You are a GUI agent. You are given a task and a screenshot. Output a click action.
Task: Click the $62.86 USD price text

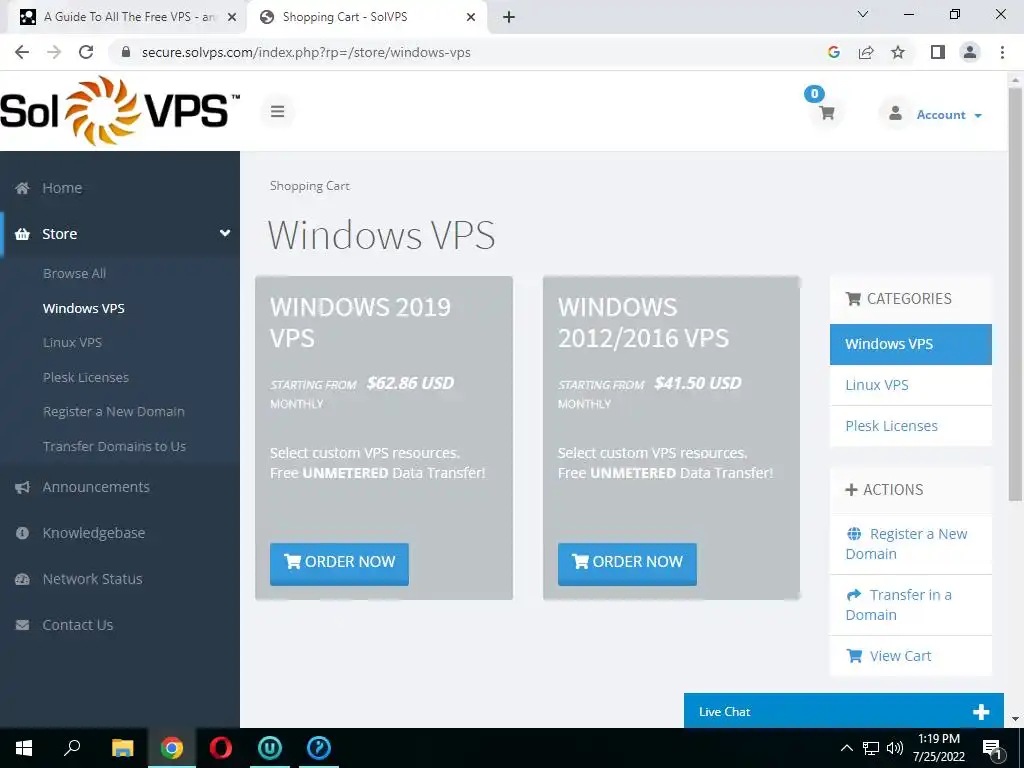[x=410, y=383]
